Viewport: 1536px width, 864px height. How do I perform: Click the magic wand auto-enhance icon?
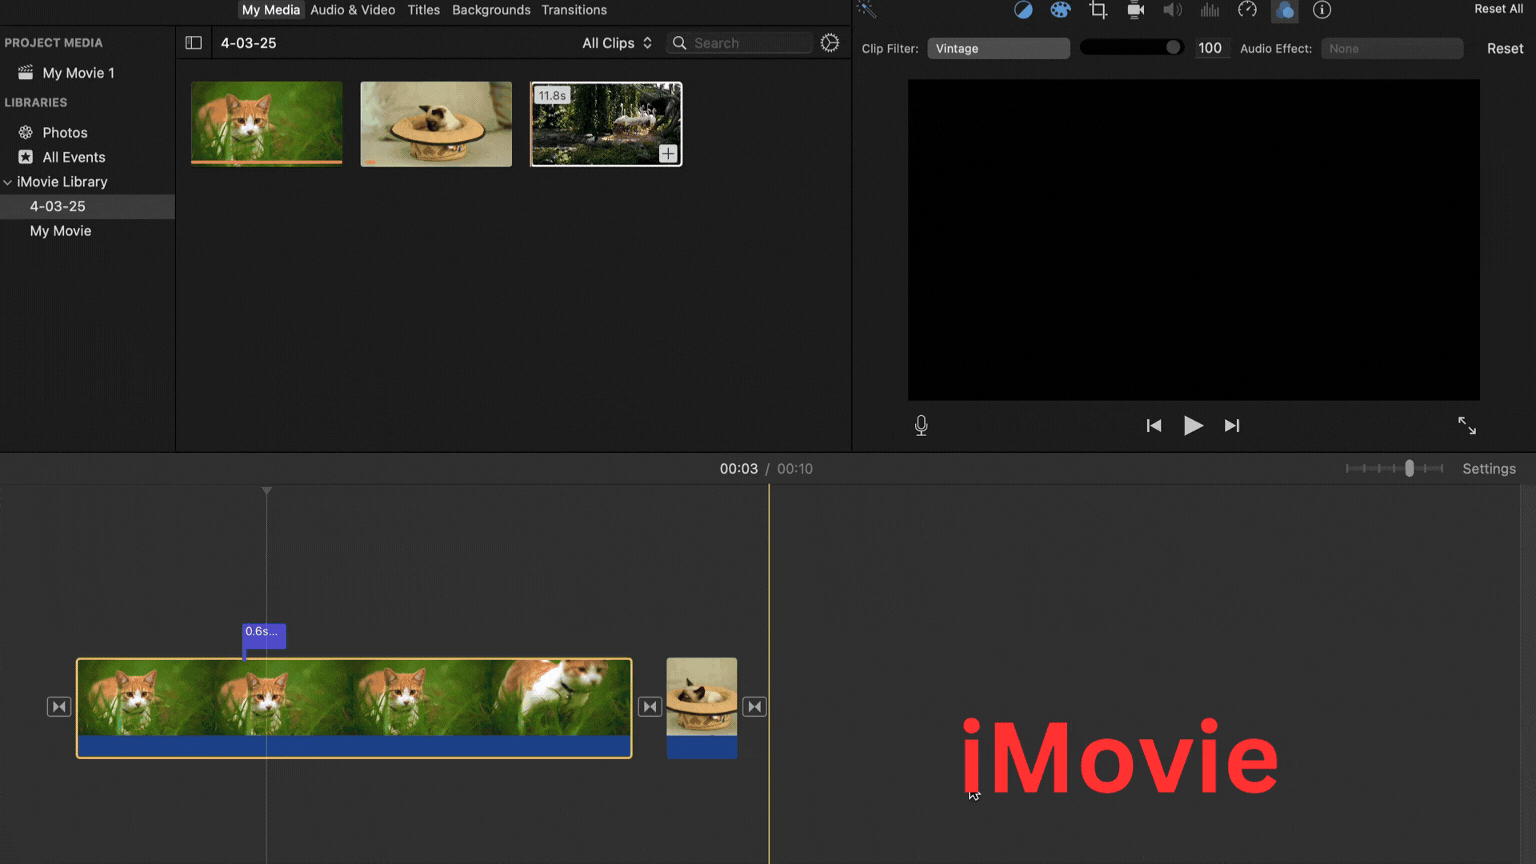pos(867,10)
